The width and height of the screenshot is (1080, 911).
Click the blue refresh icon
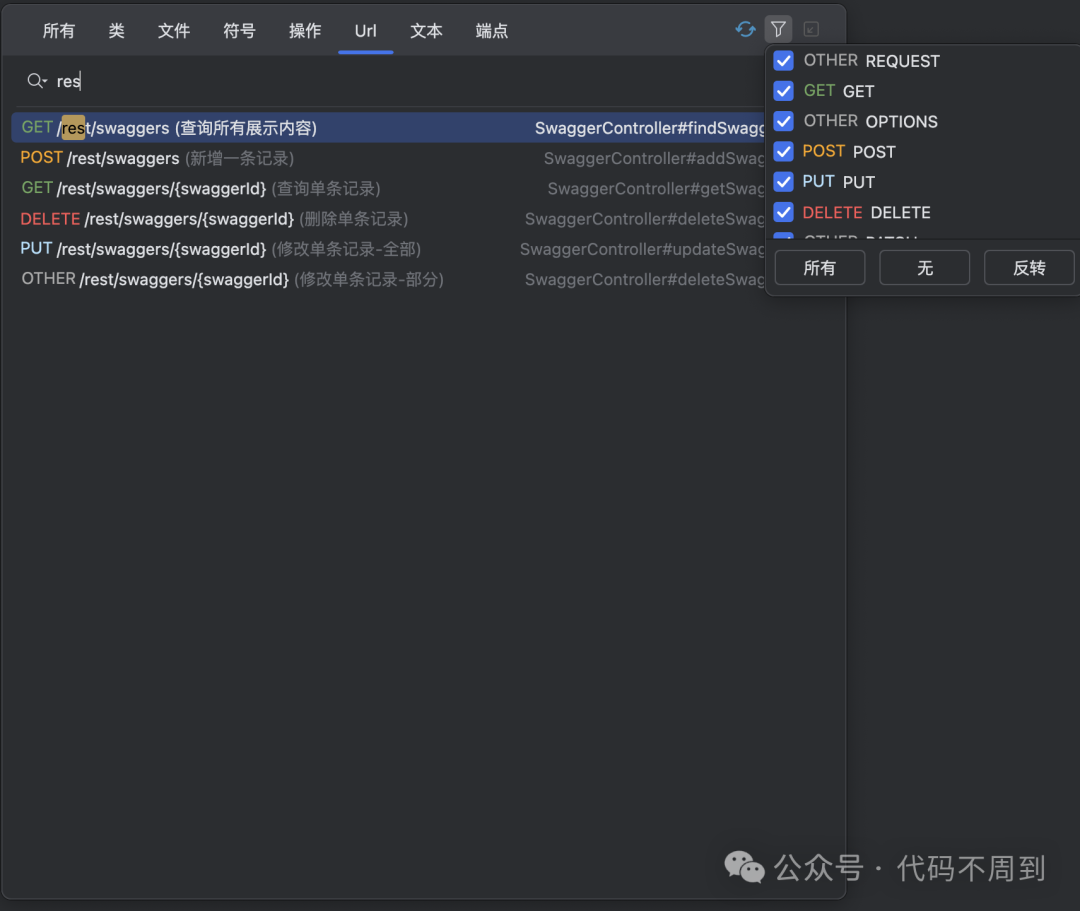(x=745, y=29)
